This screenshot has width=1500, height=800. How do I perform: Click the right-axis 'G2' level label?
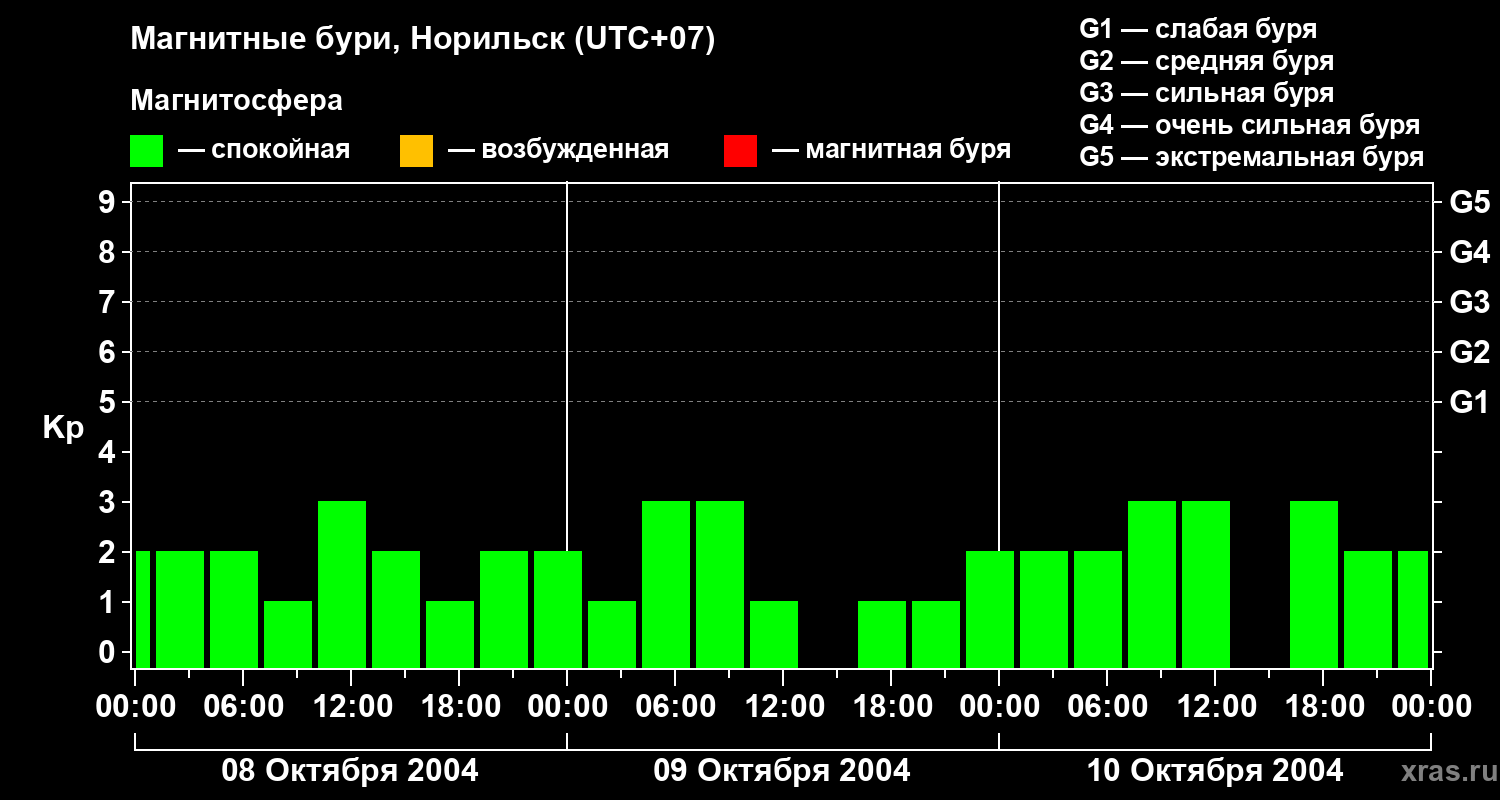pos(1469,352)
